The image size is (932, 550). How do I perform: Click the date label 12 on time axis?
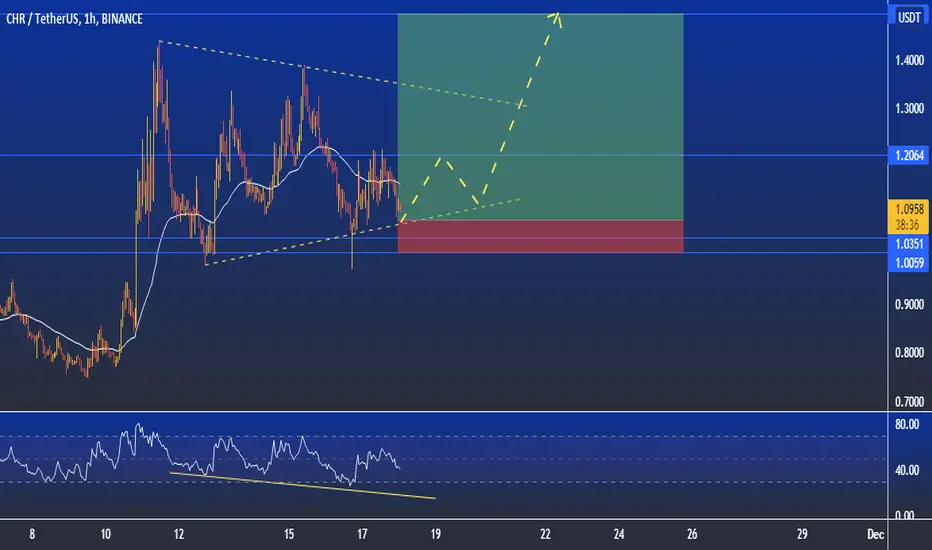[178, 534]
